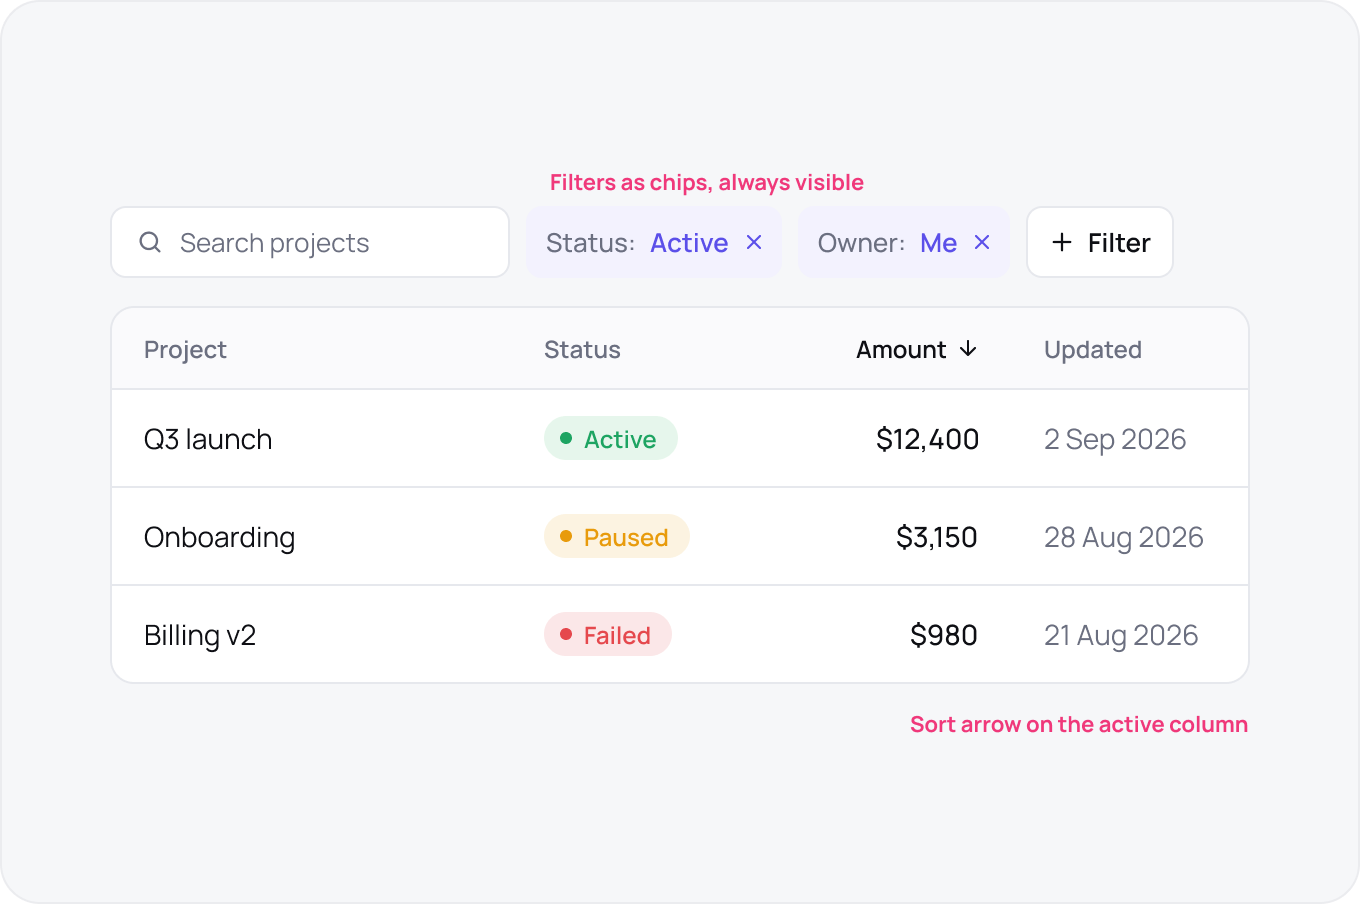Focus the Search projects field

click(x=310, y=242)
